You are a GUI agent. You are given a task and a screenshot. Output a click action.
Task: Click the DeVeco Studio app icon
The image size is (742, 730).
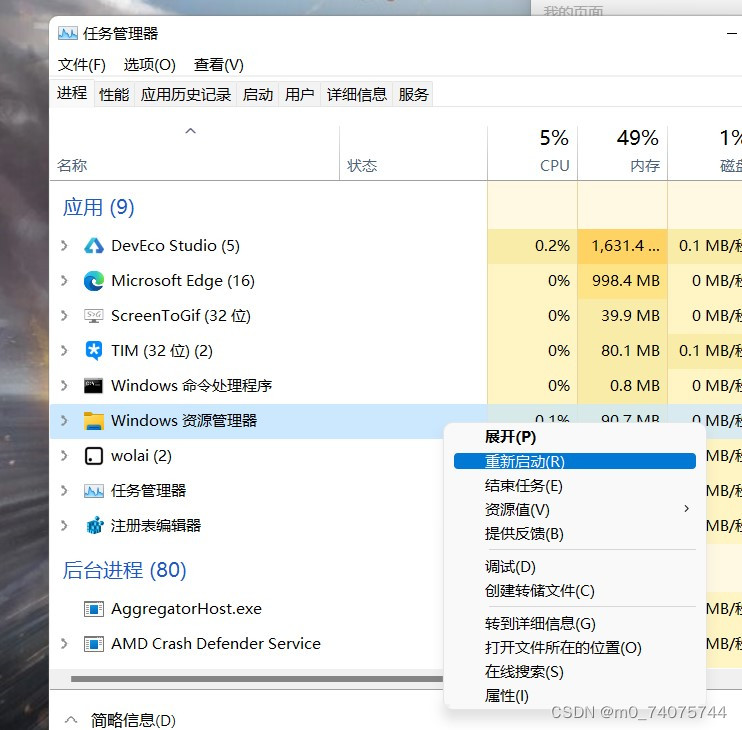(x=94, y=246)
